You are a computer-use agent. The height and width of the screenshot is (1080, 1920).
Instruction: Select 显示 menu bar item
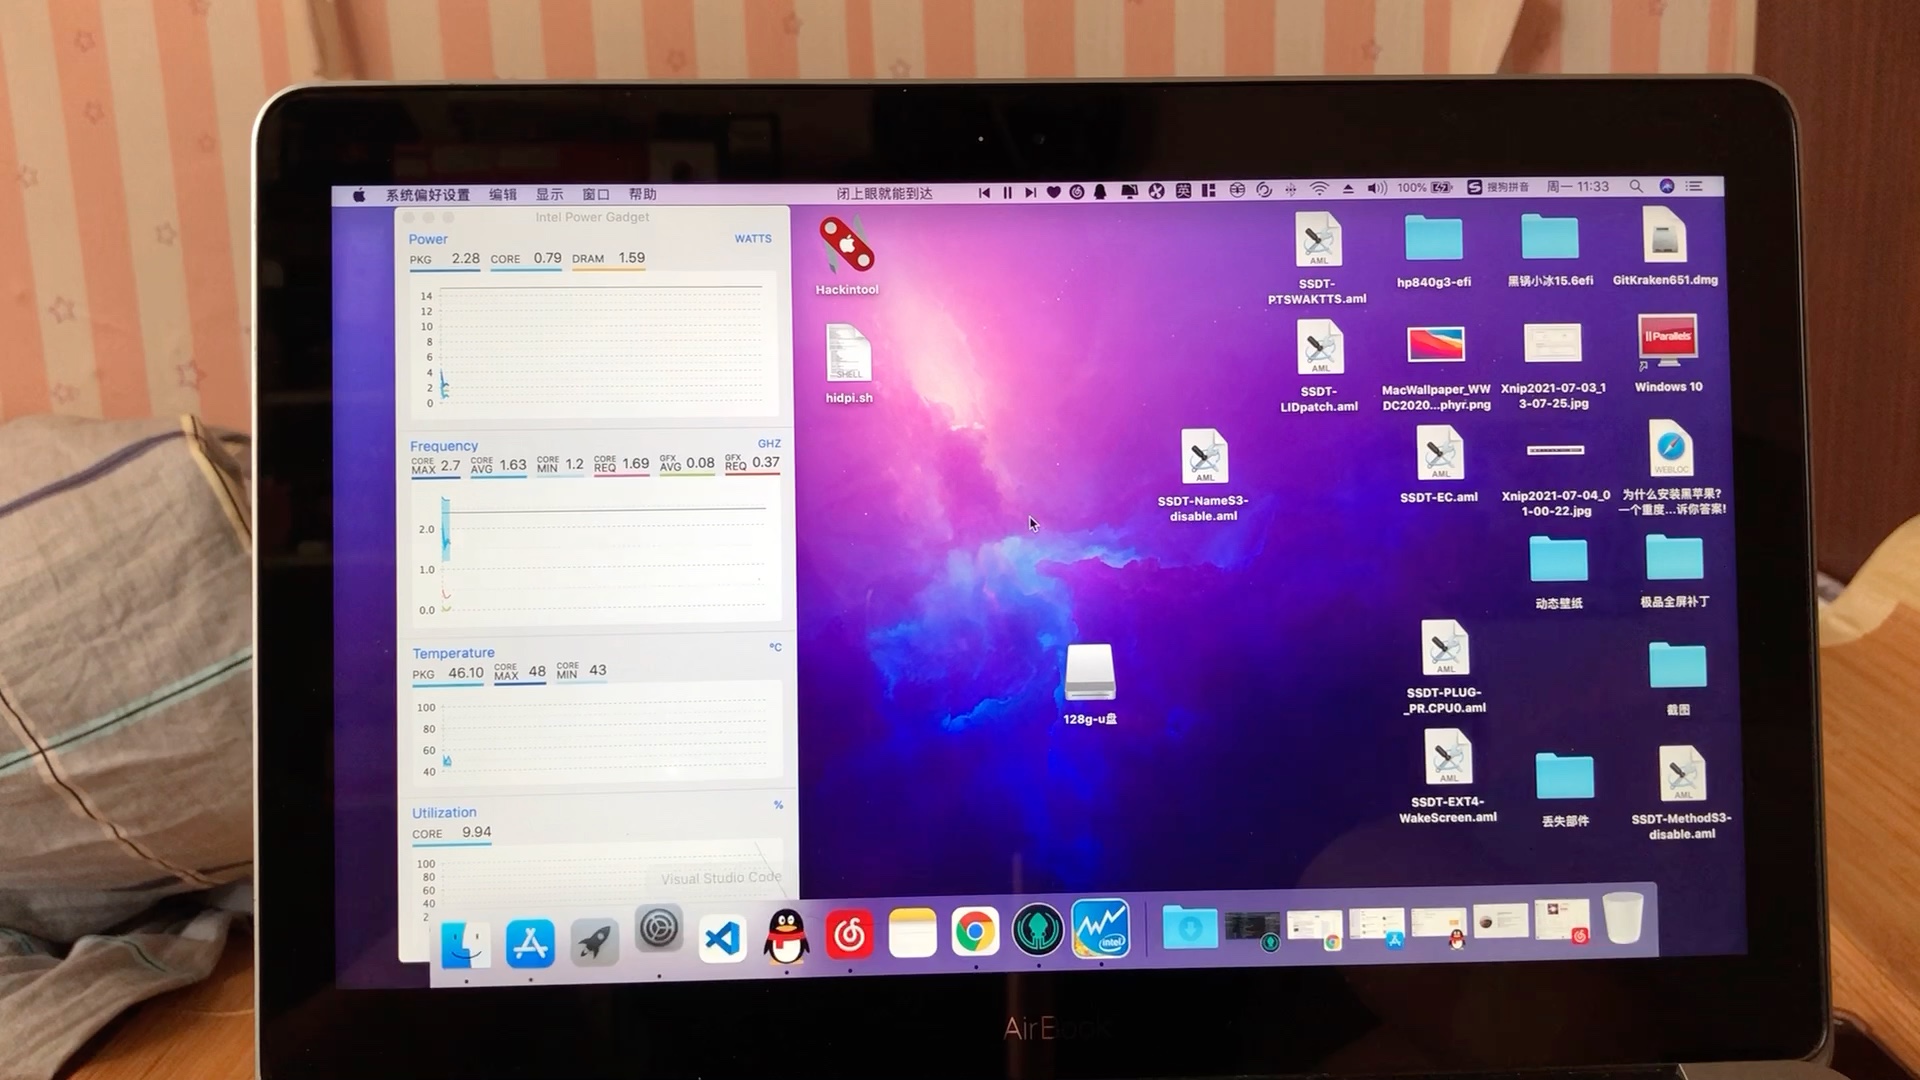[547, 194]
